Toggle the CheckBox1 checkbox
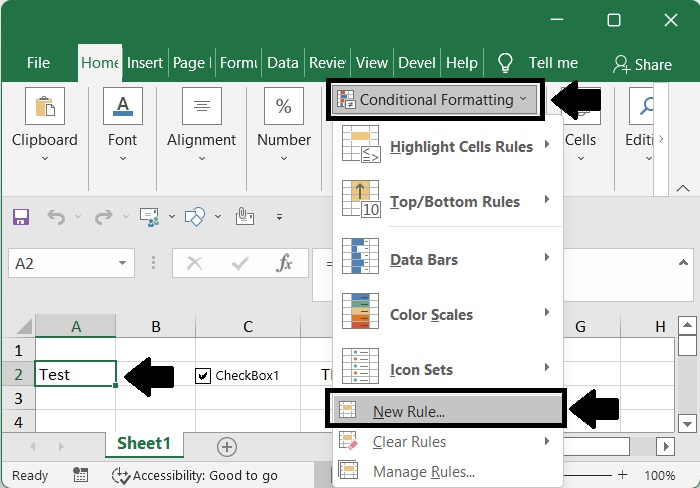This screenshot has width=700, height=488. click(204, 375)
